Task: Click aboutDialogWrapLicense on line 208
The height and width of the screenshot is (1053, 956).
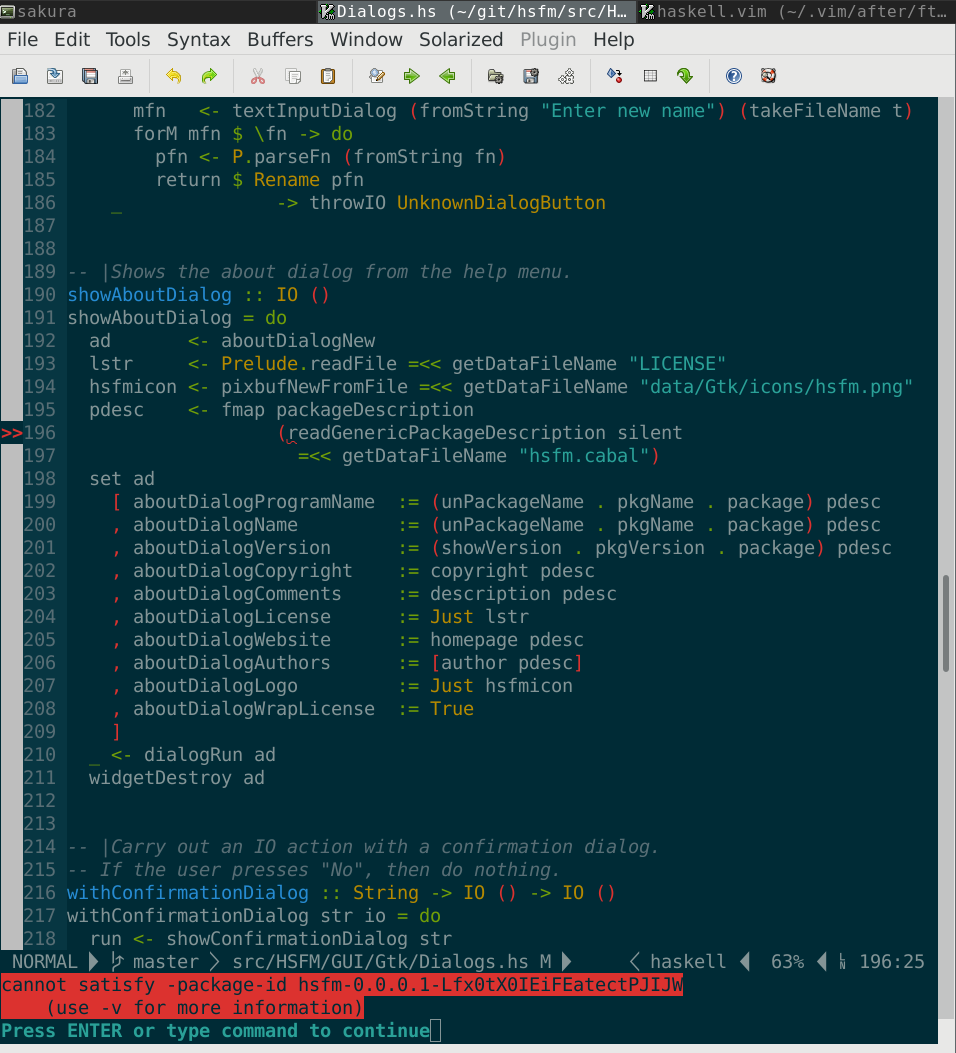Action: pos(254,708)
